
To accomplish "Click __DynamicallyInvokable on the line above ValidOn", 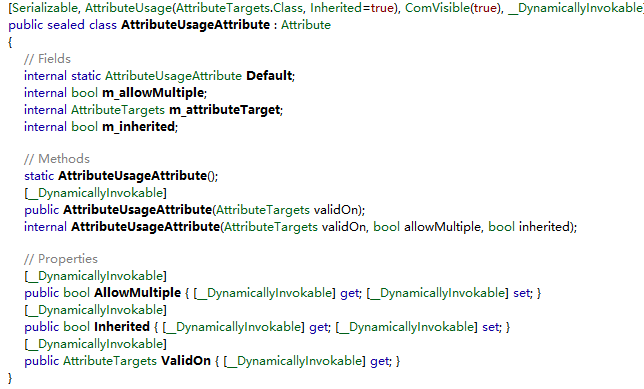I will click(x=95, y=344).
